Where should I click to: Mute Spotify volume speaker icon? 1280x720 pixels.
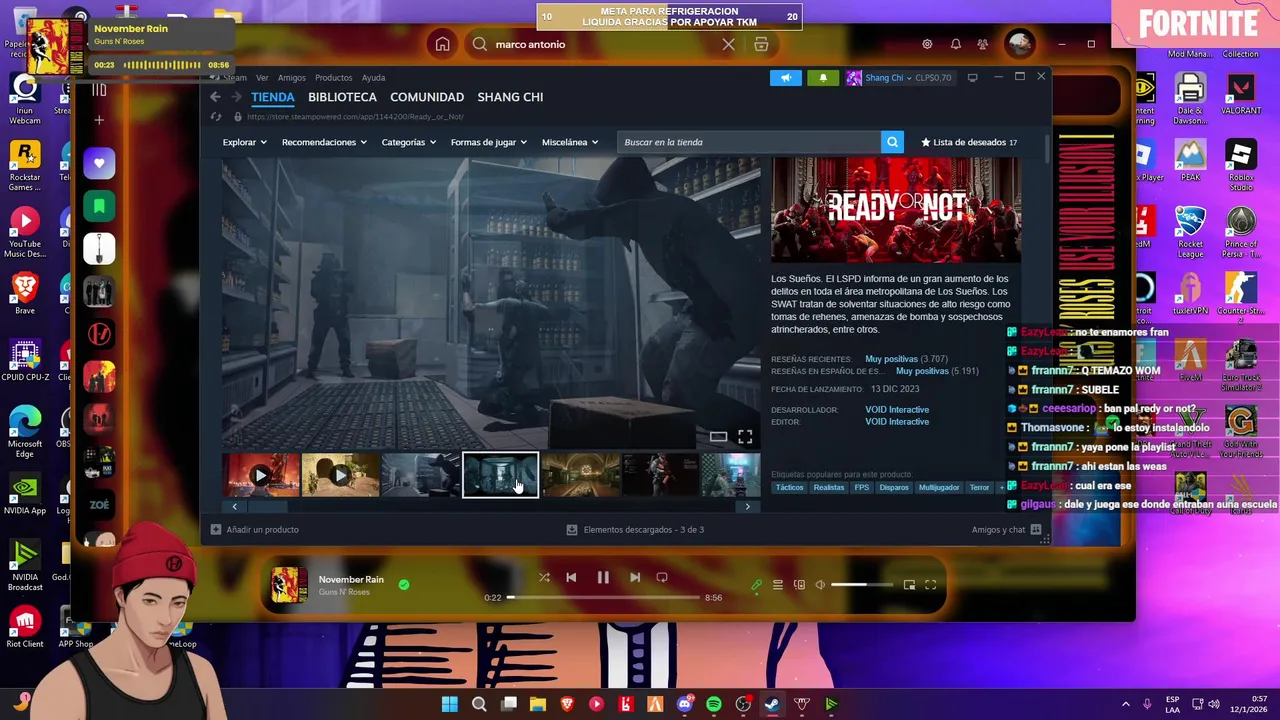tap(820, 585)
